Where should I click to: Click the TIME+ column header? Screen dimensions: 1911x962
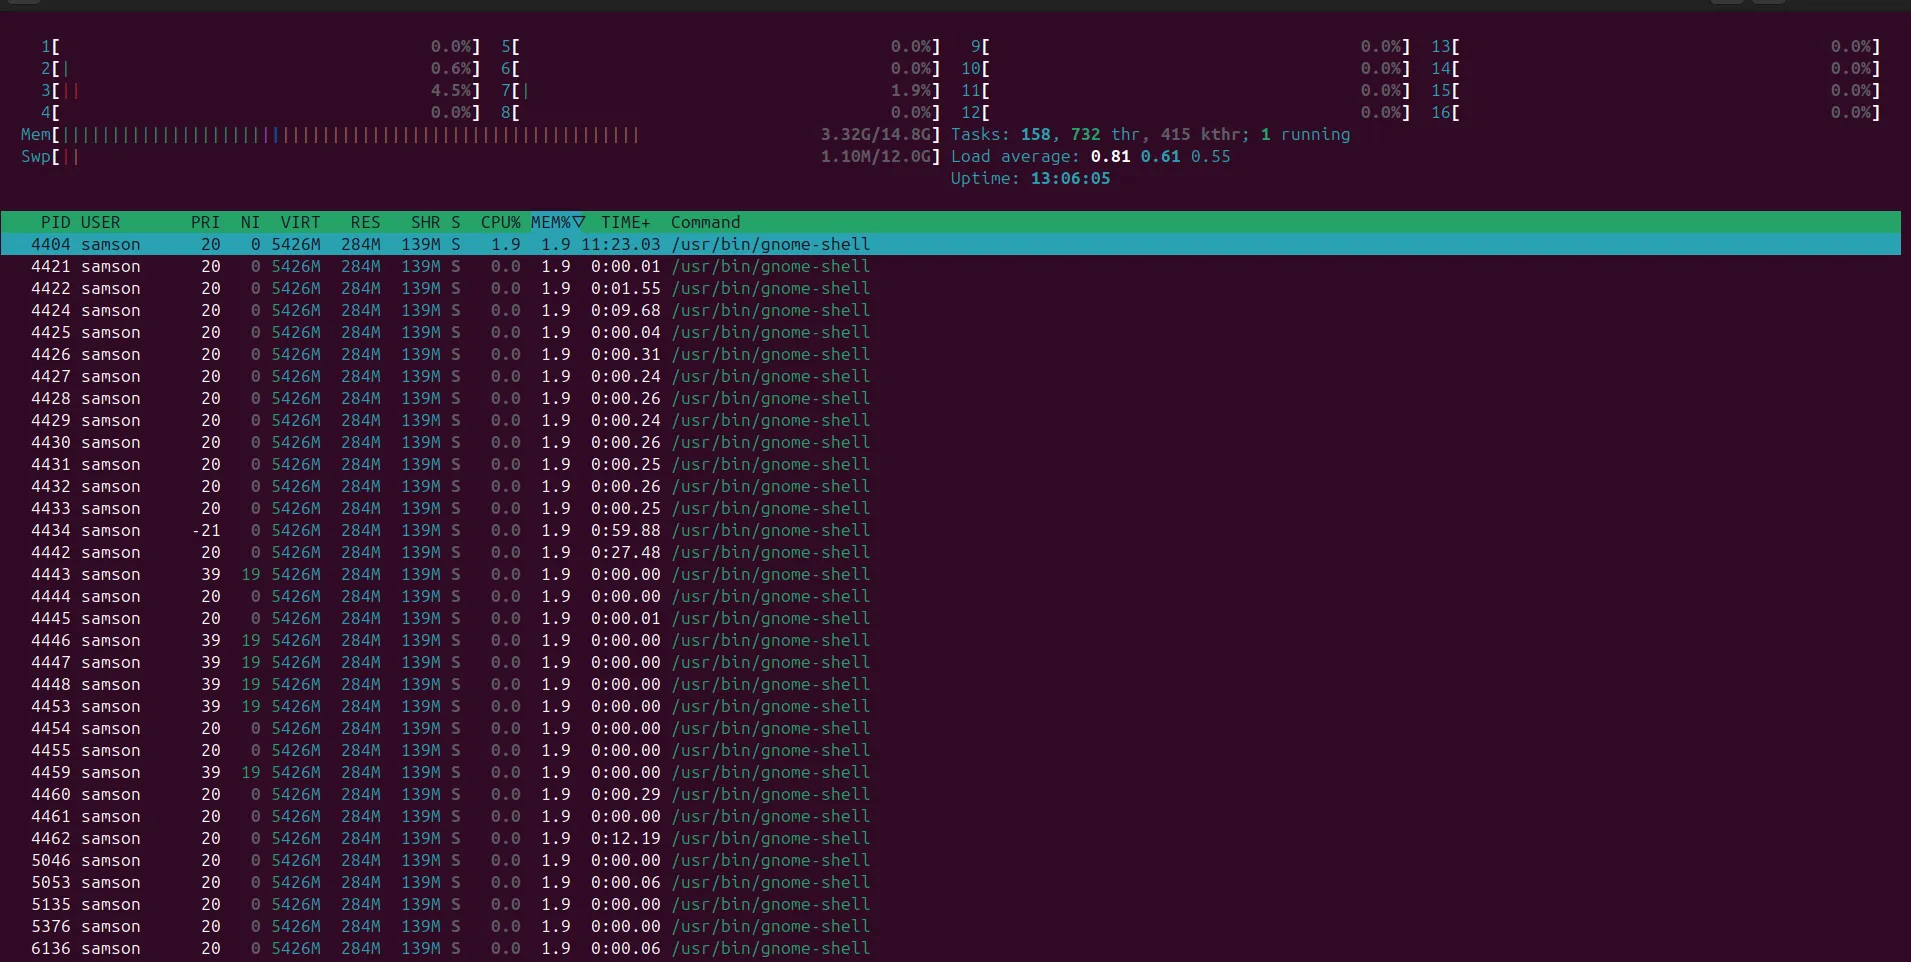[x=625, y=222]
